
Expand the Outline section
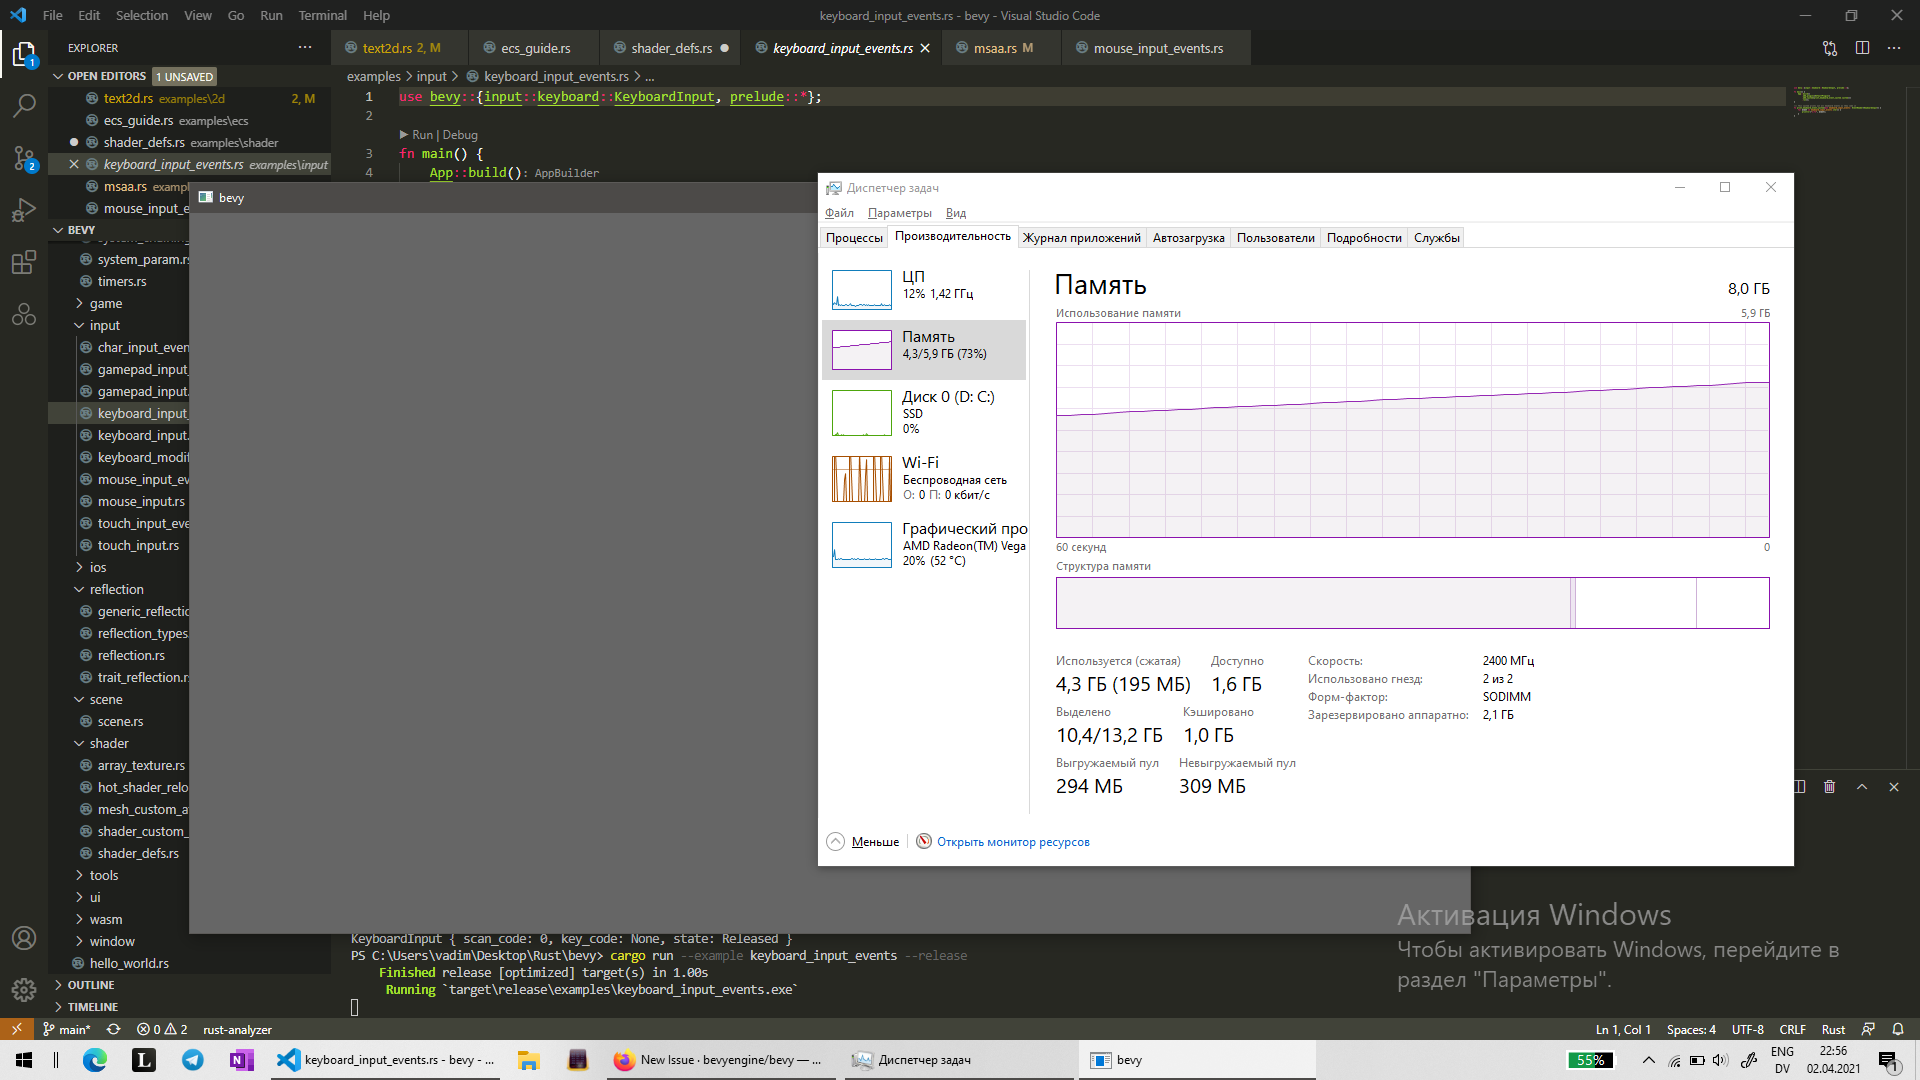point(90,985)
